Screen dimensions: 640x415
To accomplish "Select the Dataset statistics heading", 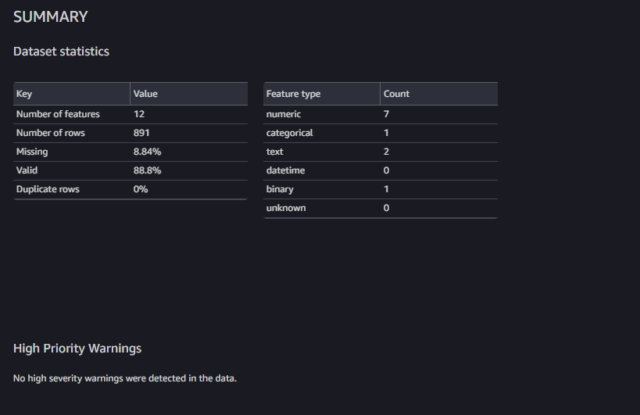I will pyautogui.click(x=61, y=51).
